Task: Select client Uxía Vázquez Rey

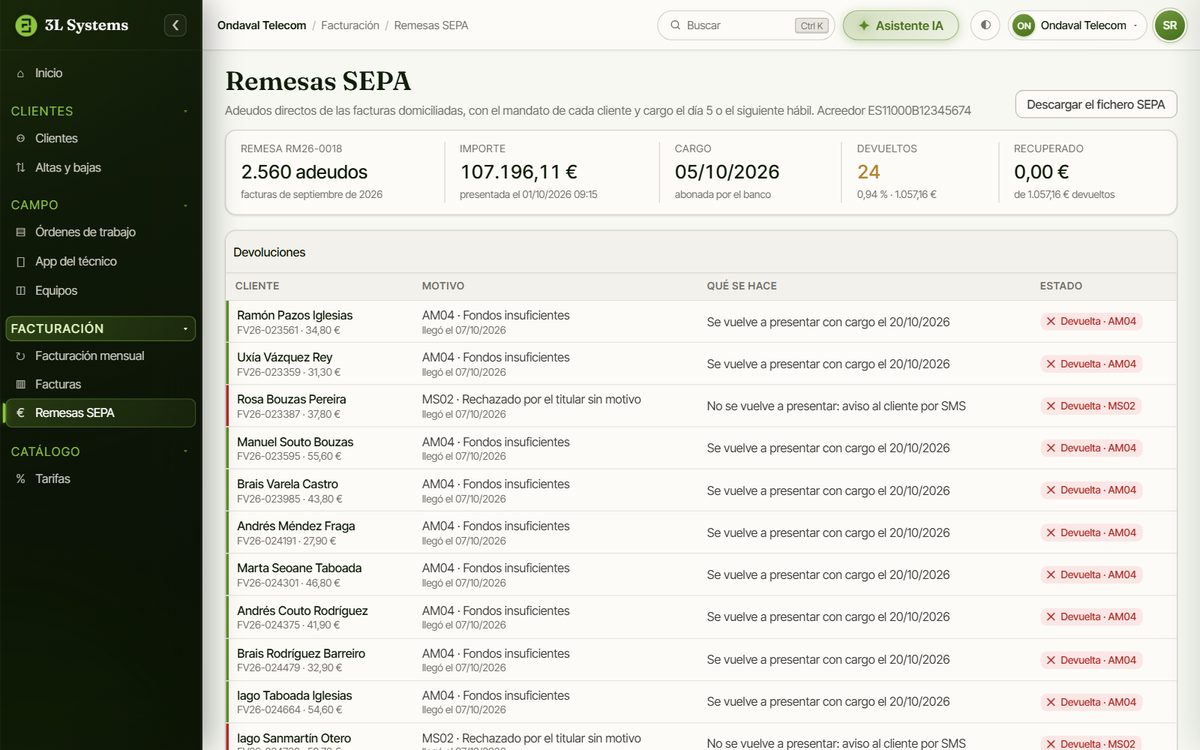Action: click(285, 357)
